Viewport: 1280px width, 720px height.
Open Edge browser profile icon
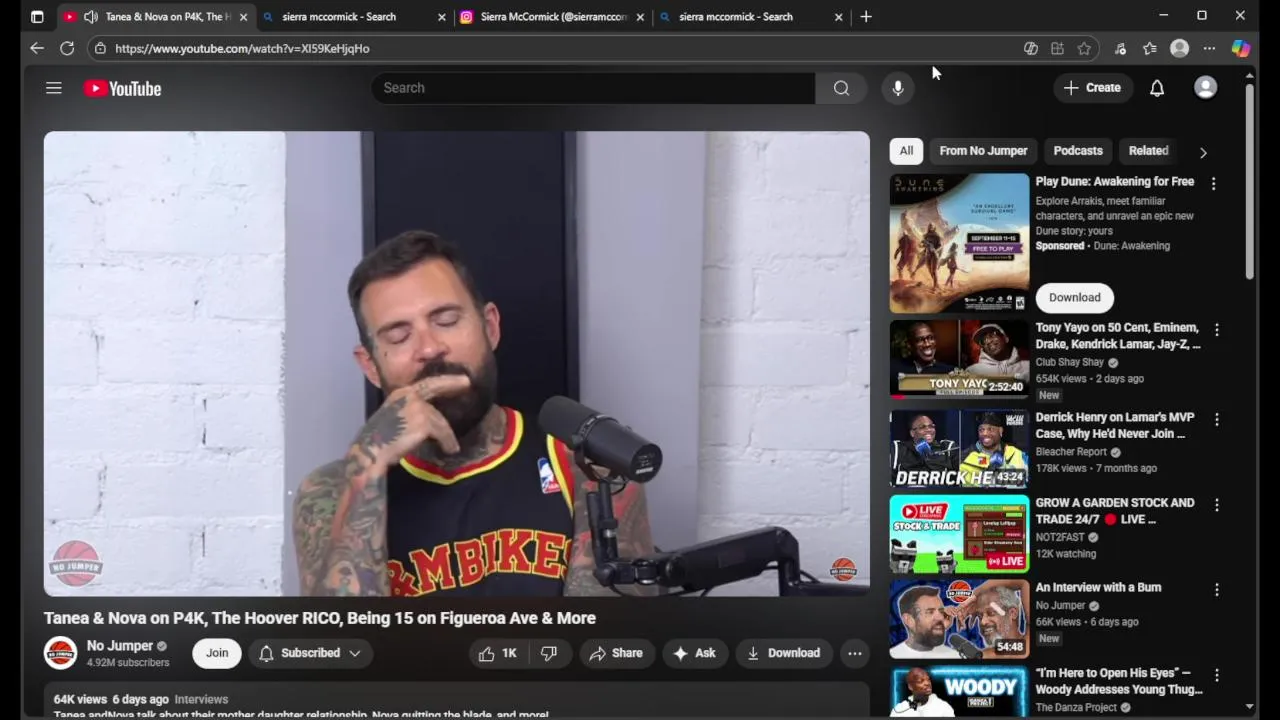click(1180, 48)
